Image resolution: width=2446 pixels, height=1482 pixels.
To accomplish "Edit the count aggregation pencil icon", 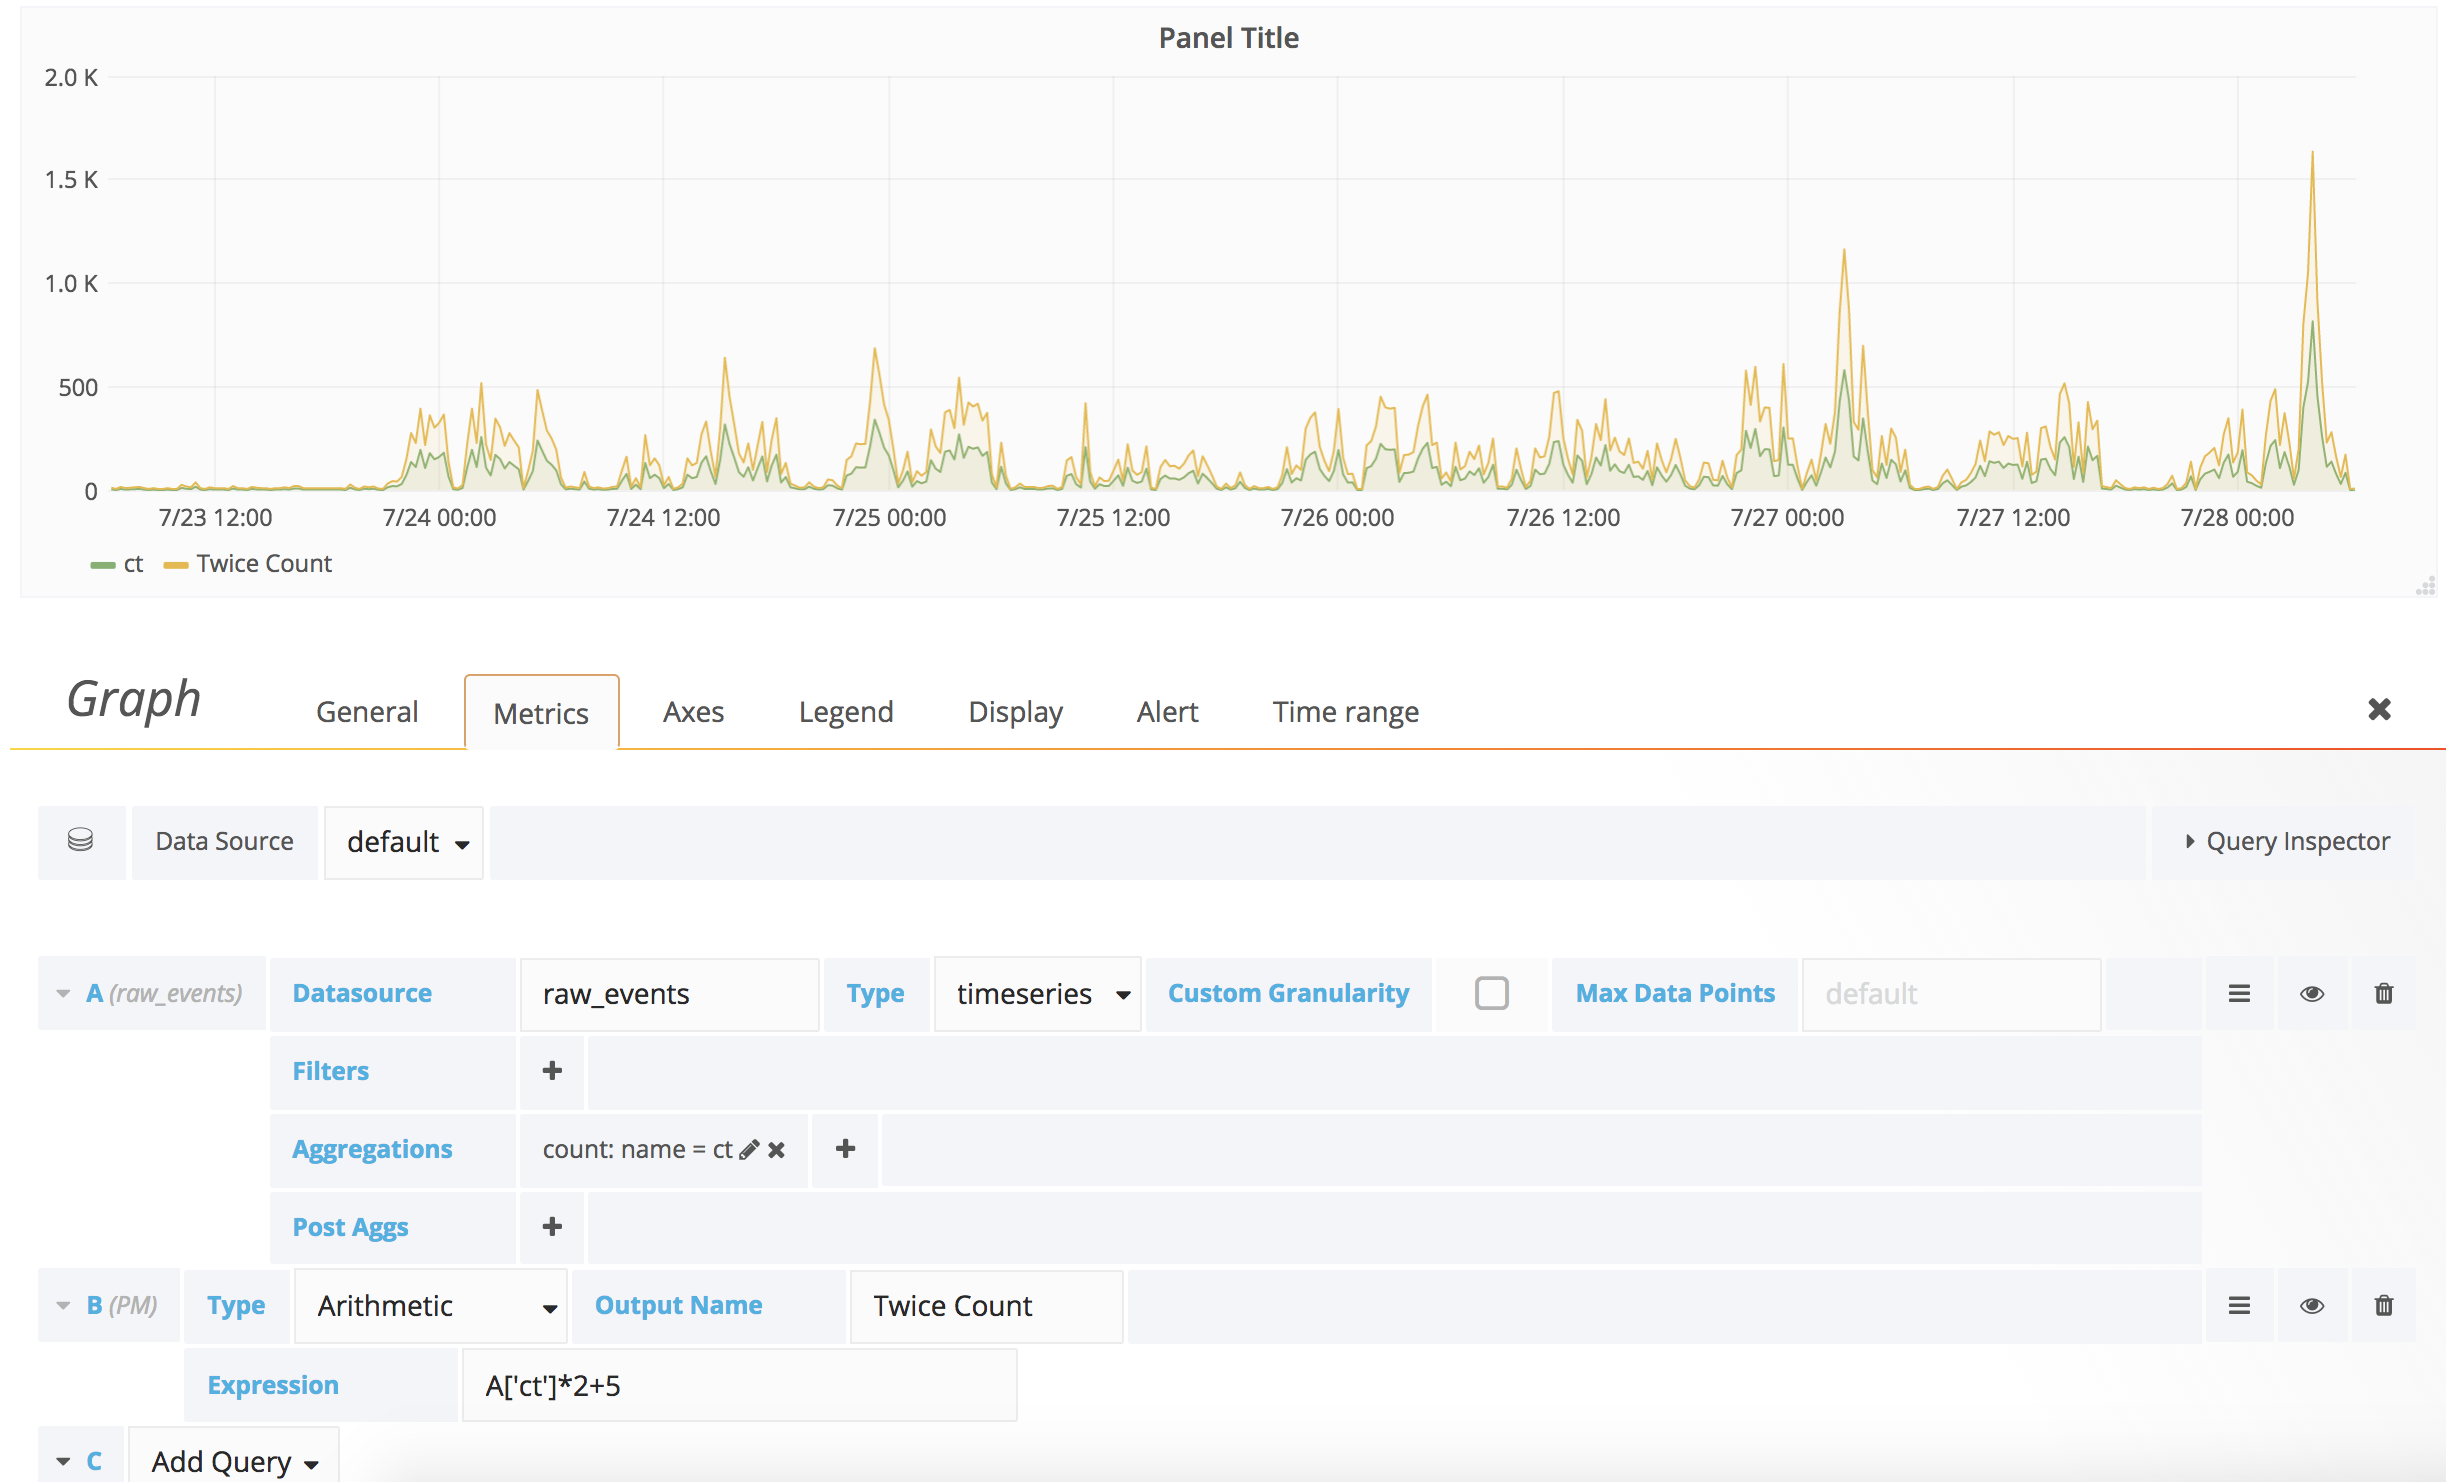I will point(749,1150).
